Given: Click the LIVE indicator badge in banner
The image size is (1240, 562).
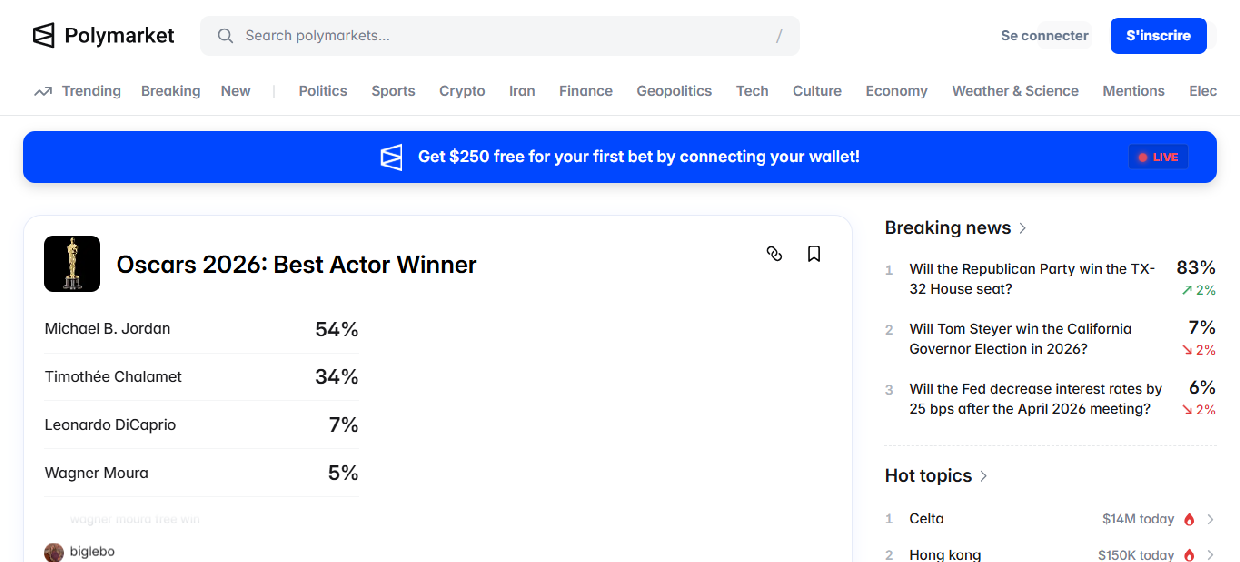Looking at the screenshot, I should 1158,157.
